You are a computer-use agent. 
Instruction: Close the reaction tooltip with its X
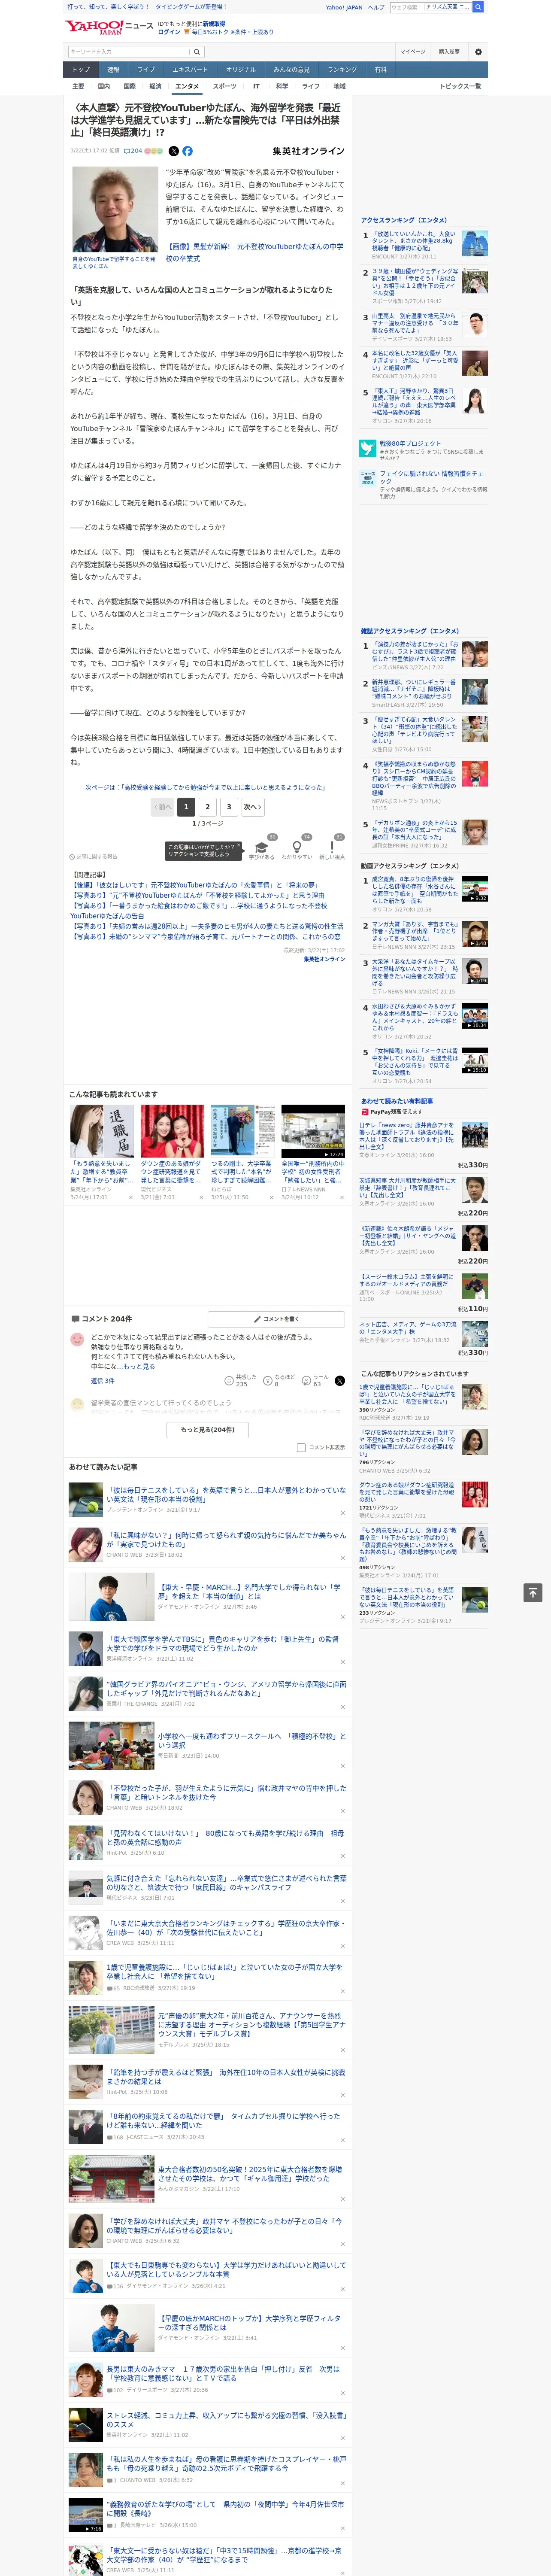coord(238,845)
